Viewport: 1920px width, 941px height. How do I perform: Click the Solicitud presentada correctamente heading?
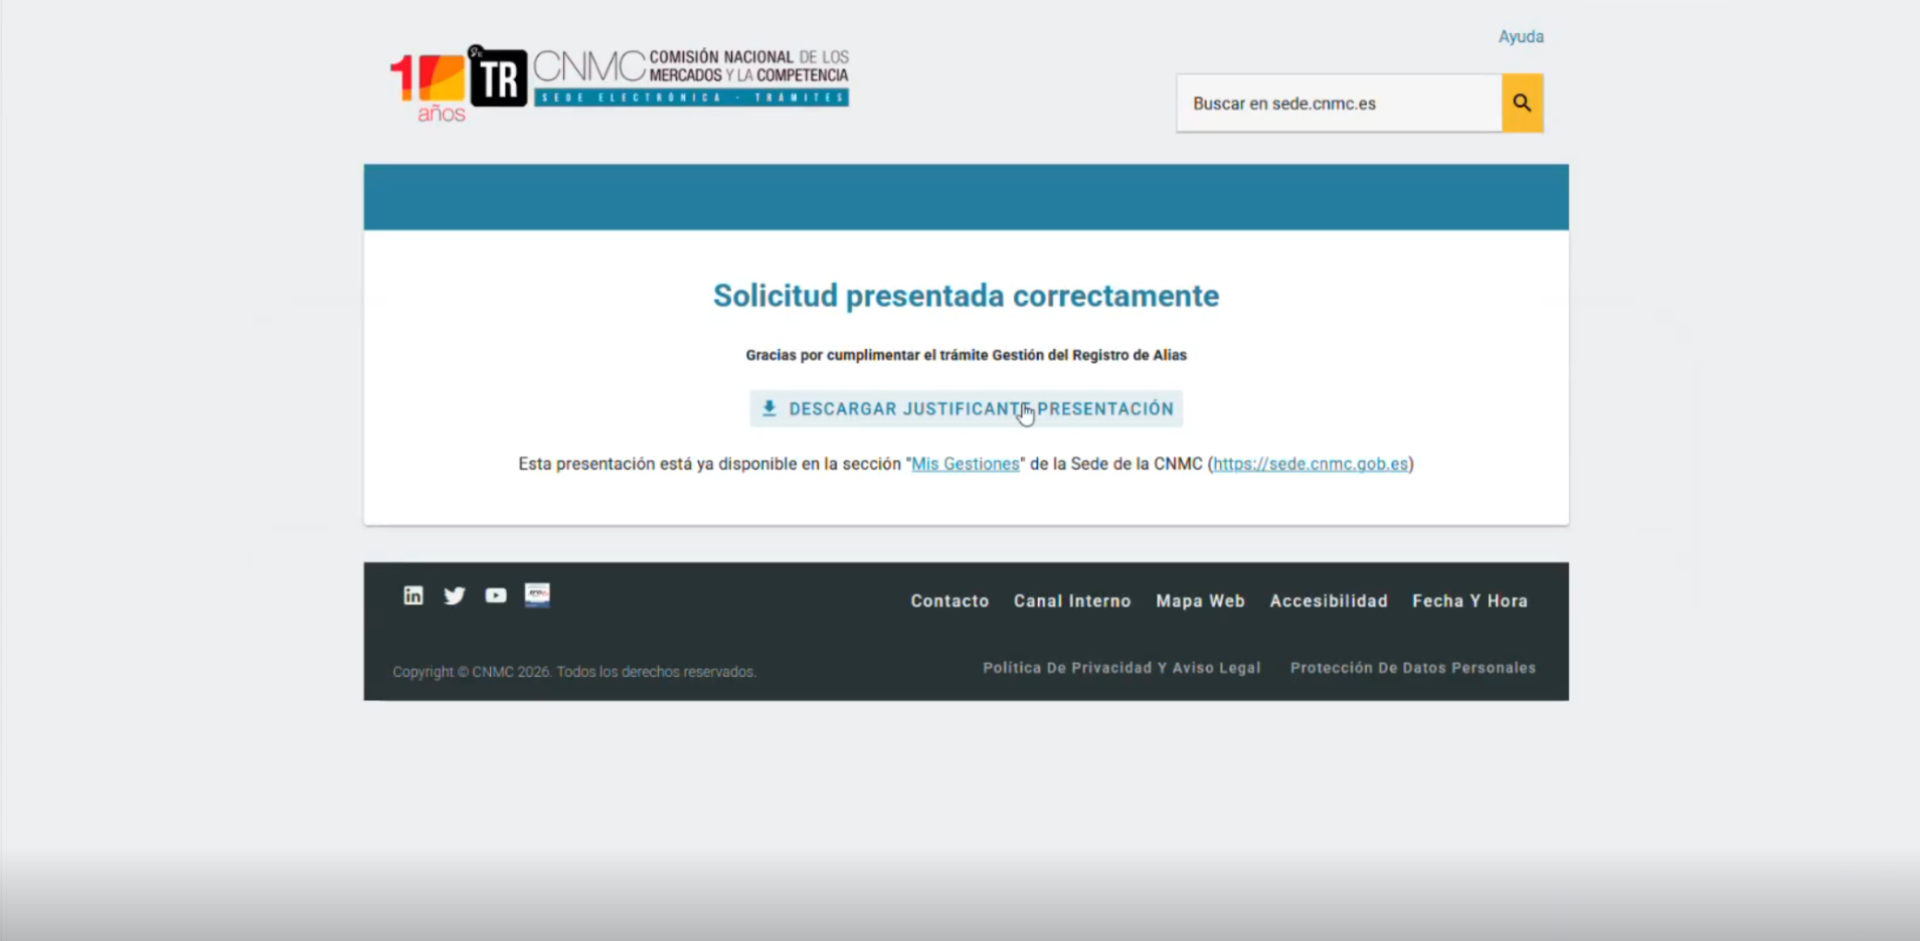(x=966, y=296)
